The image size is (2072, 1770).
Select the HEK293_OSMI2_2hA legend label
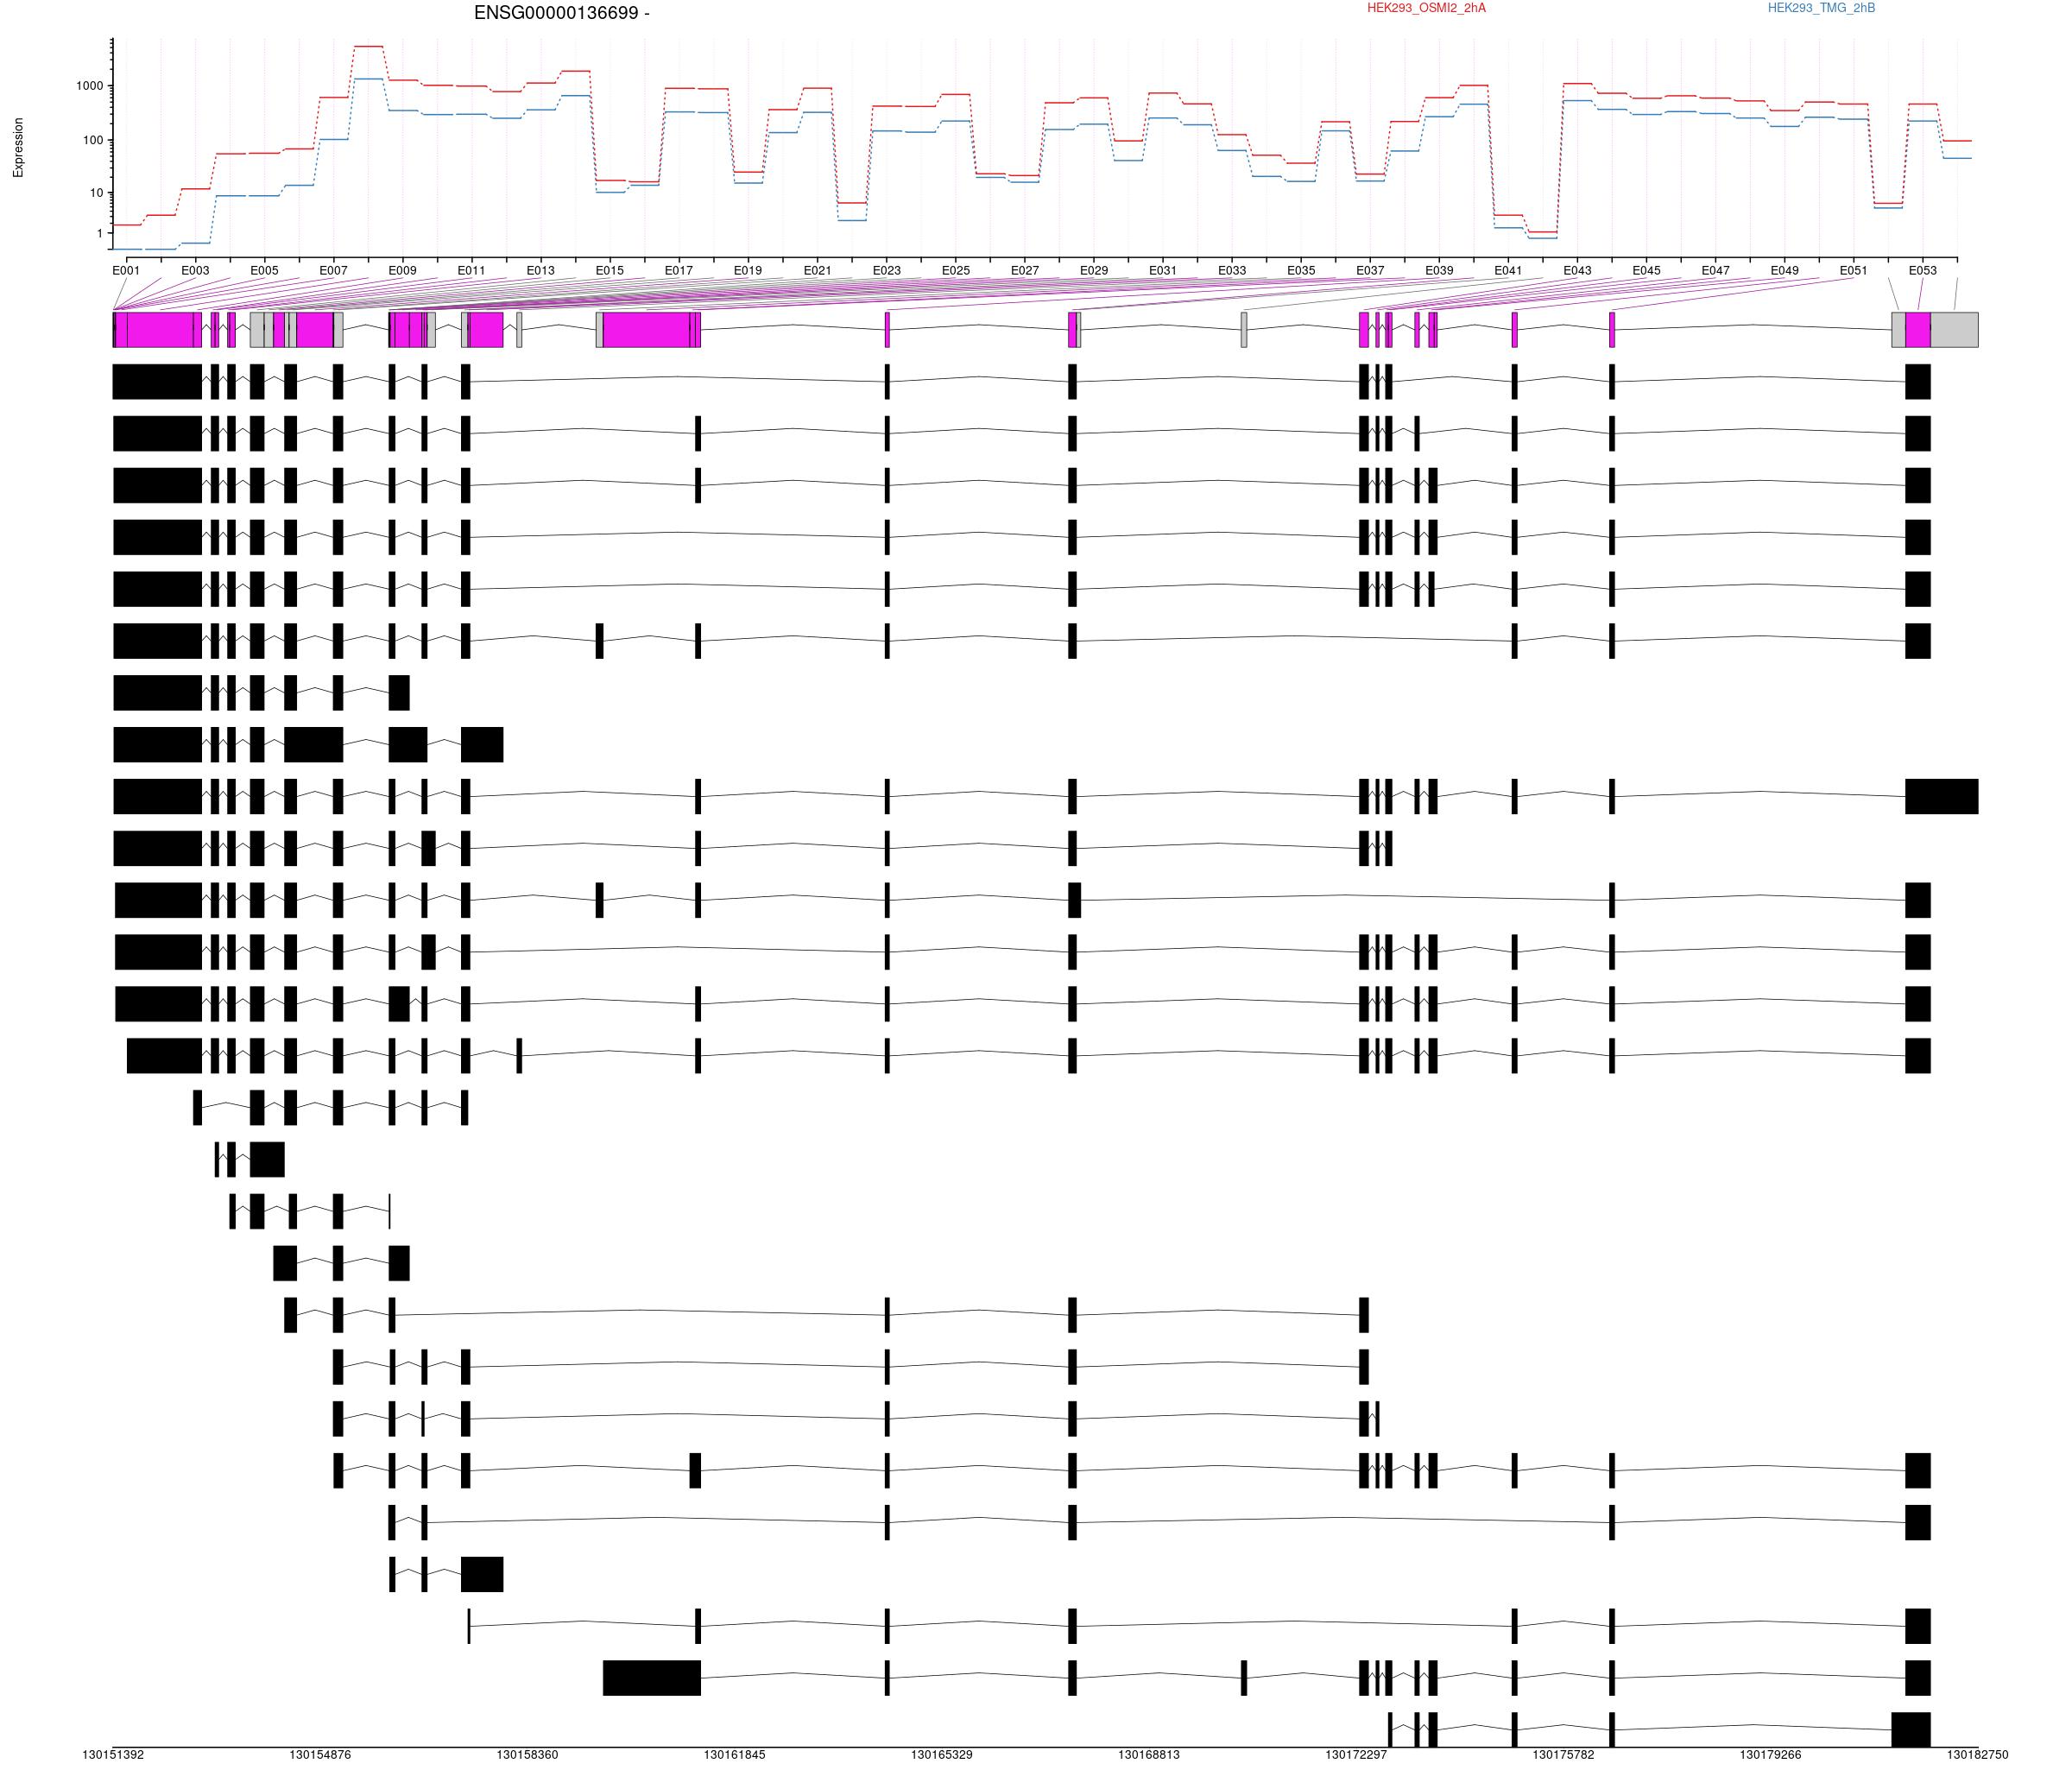1426,8
